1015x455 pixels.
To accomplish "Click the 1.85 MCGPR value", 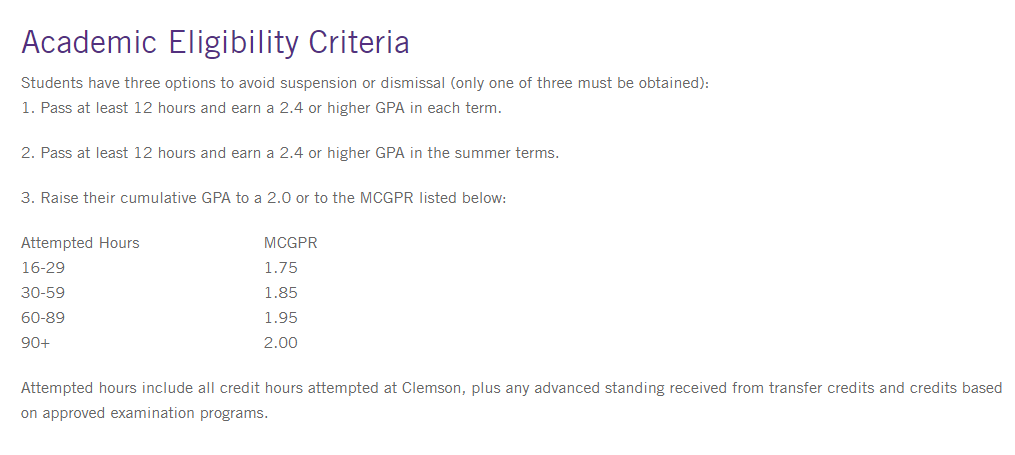I will pos(281,293).
